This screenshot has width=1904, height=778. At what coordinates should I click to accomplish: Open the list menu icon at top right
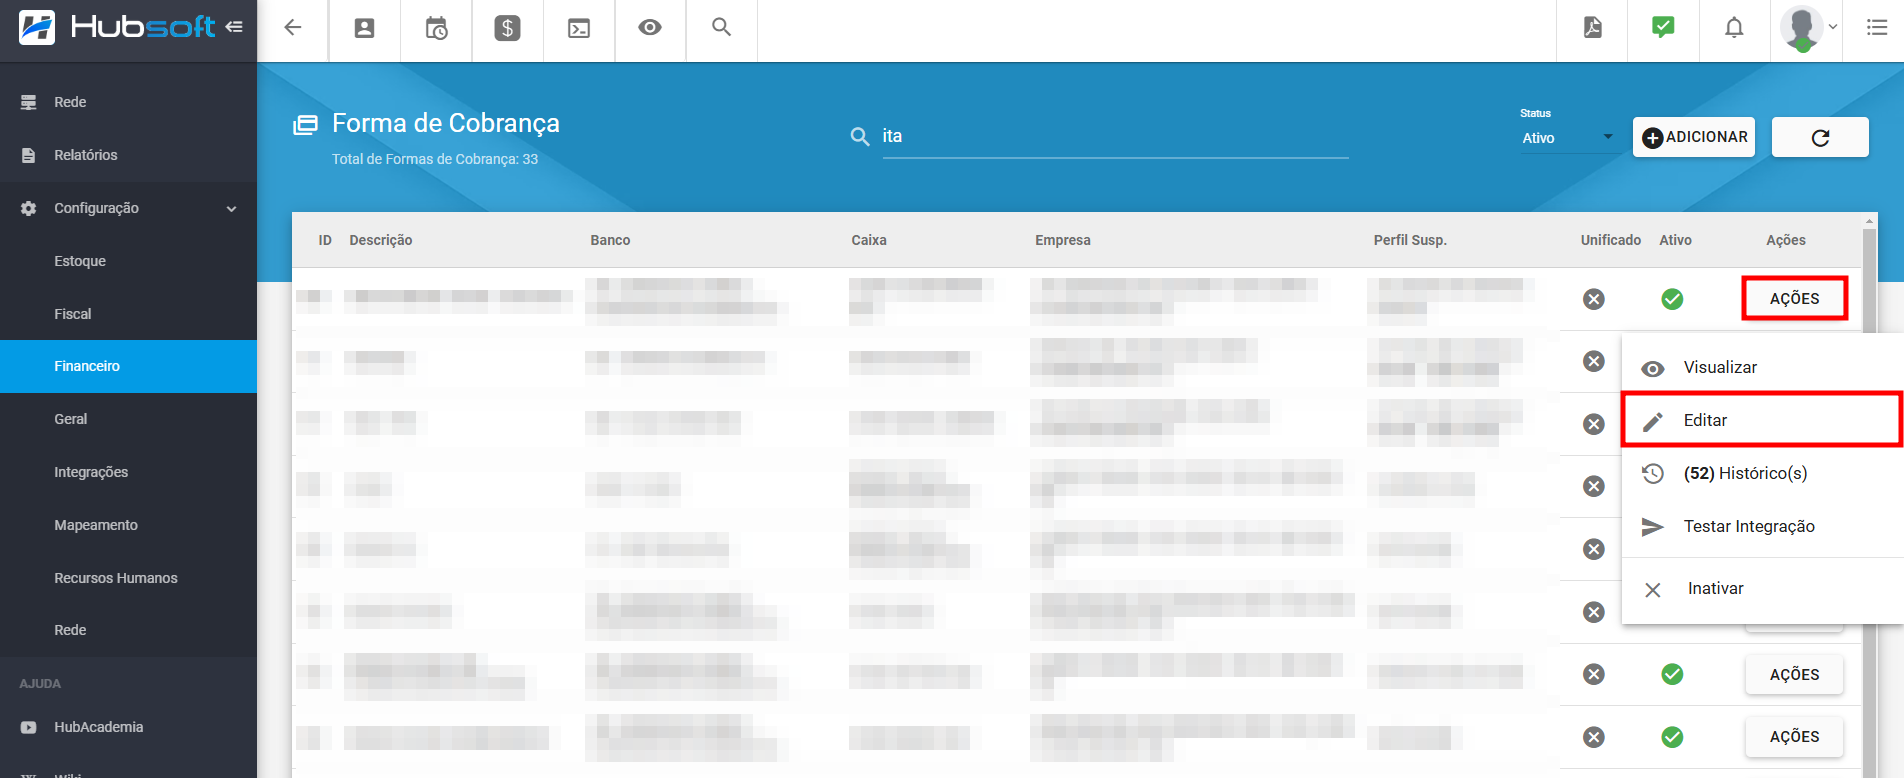point(1877,28)
